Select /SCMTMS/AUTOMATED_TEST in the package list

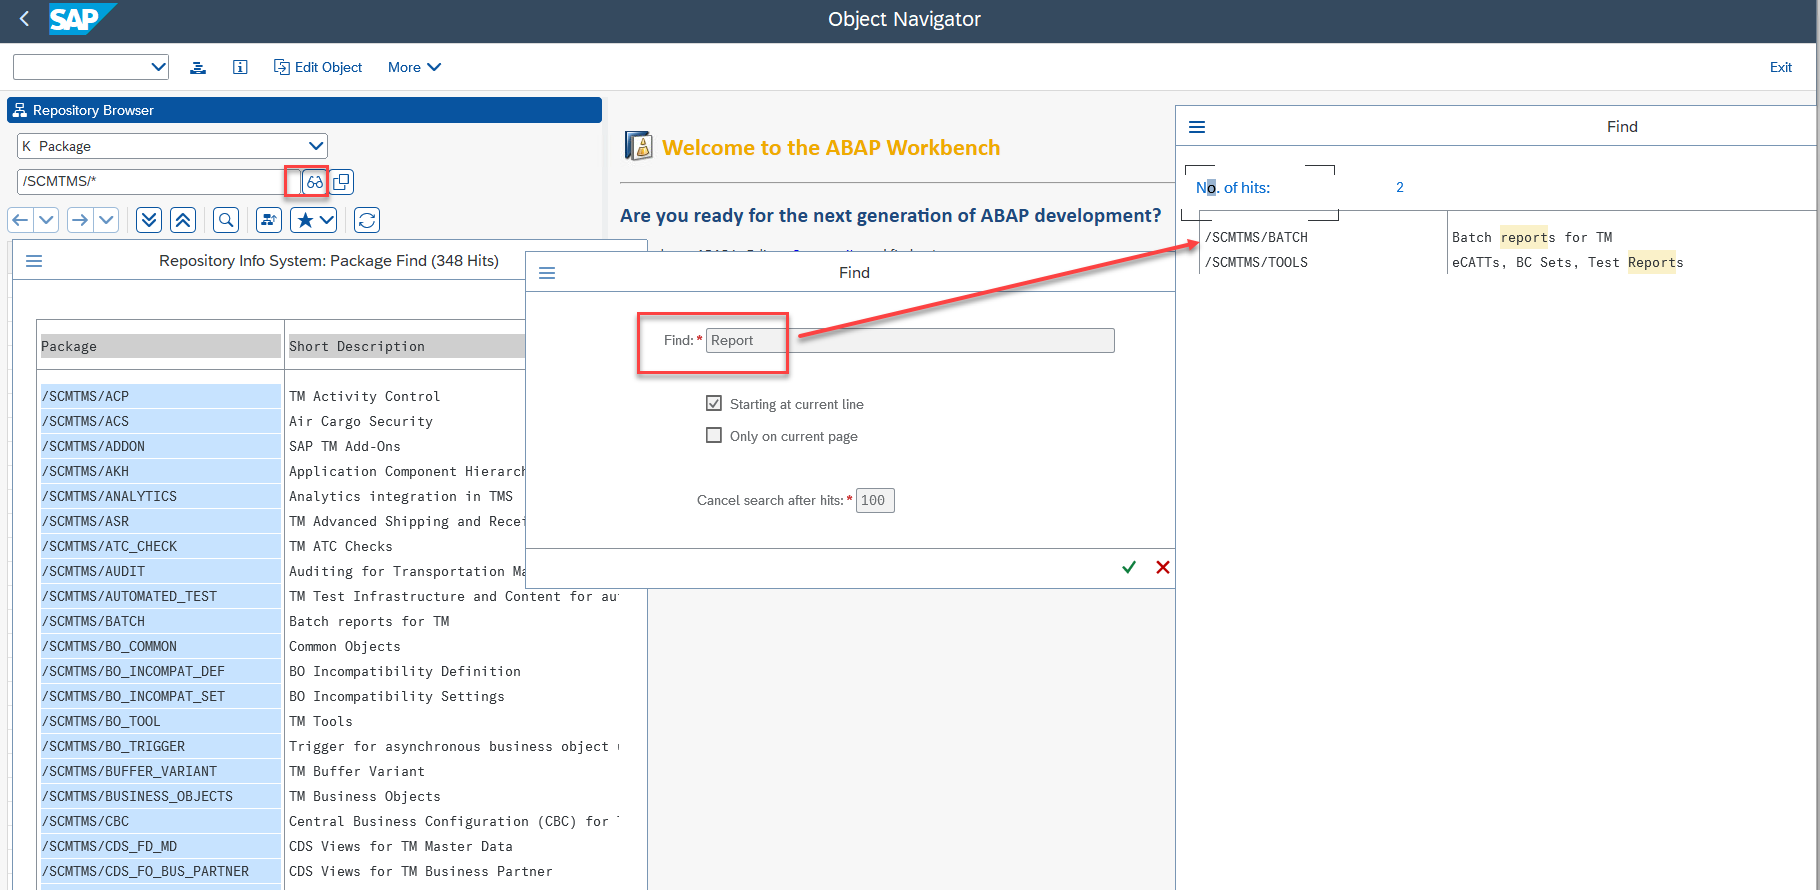(160, 596)
